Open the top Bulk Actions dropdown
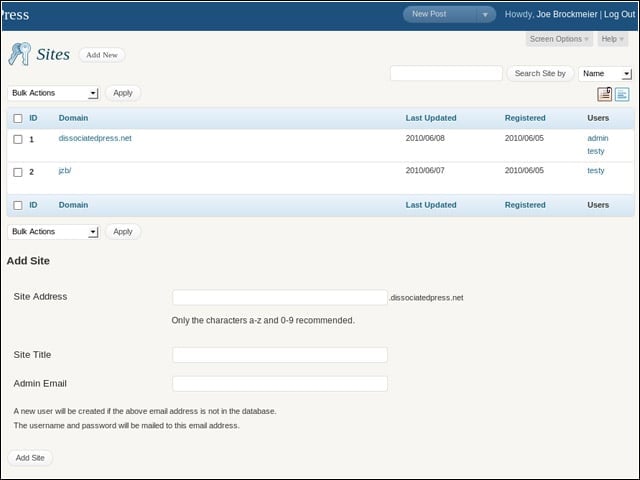The width and height of the screenshot is (640, 480). (x=53, y=93)
